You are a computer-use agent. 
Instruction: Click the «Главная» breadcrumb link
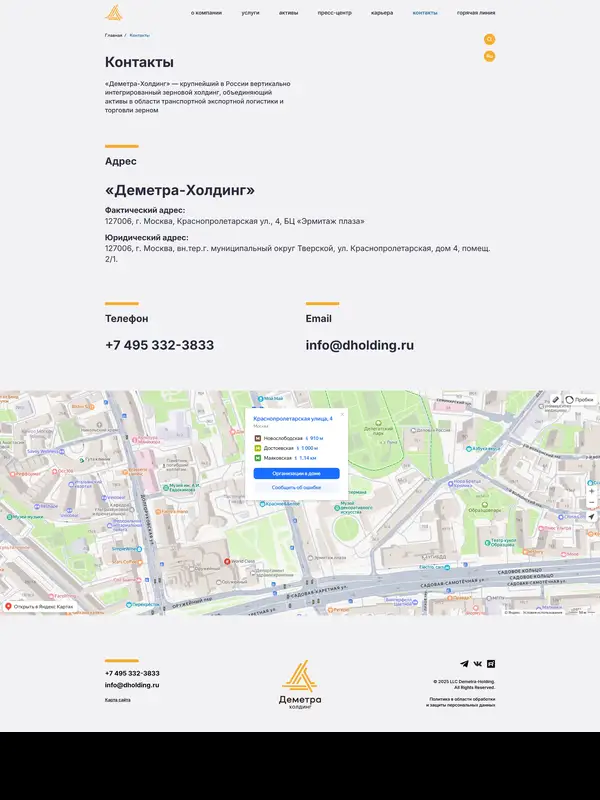(113, 35)
